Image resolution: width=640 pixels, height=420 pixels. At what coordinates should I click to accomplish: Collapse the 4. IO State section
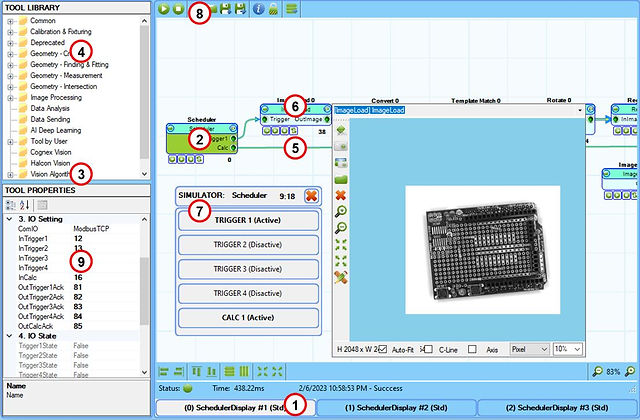coord(9,336)
